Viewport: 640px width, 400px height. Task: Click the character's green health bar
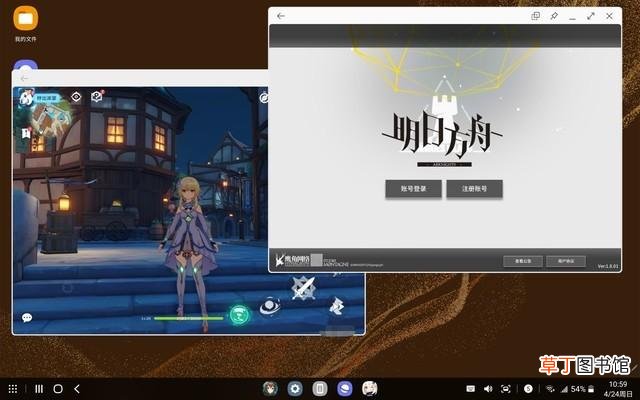point(189,318)
